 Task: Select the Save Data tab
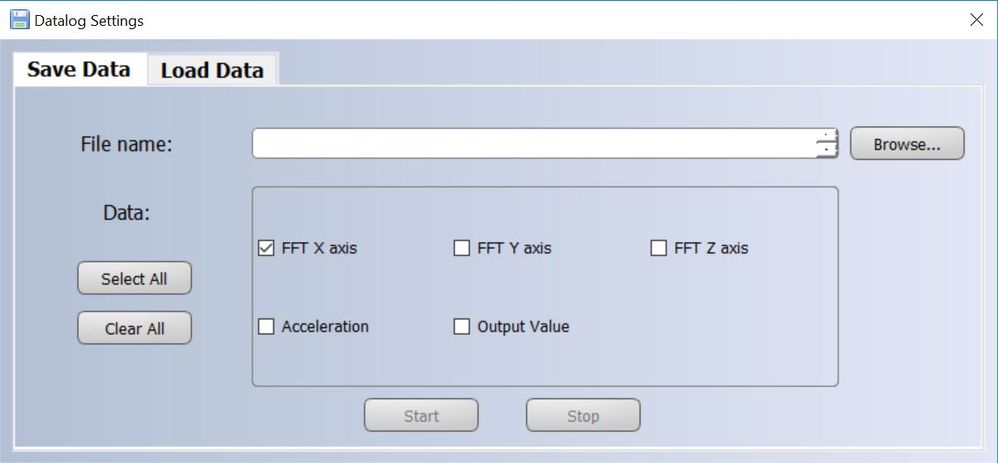79,69
